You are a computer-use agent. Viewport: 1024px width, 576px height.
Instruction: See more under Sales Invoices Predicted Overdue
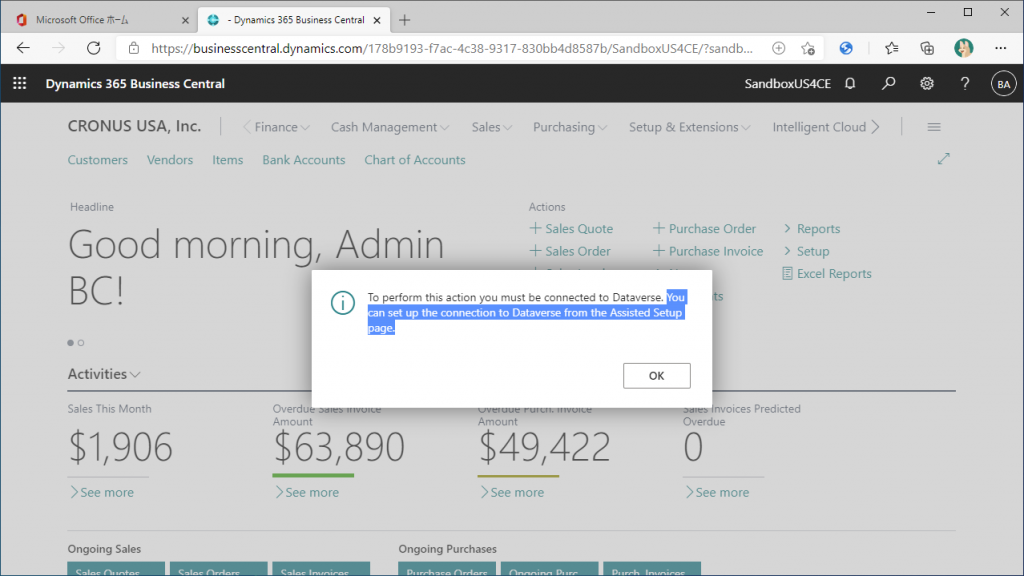click(716, 492)
